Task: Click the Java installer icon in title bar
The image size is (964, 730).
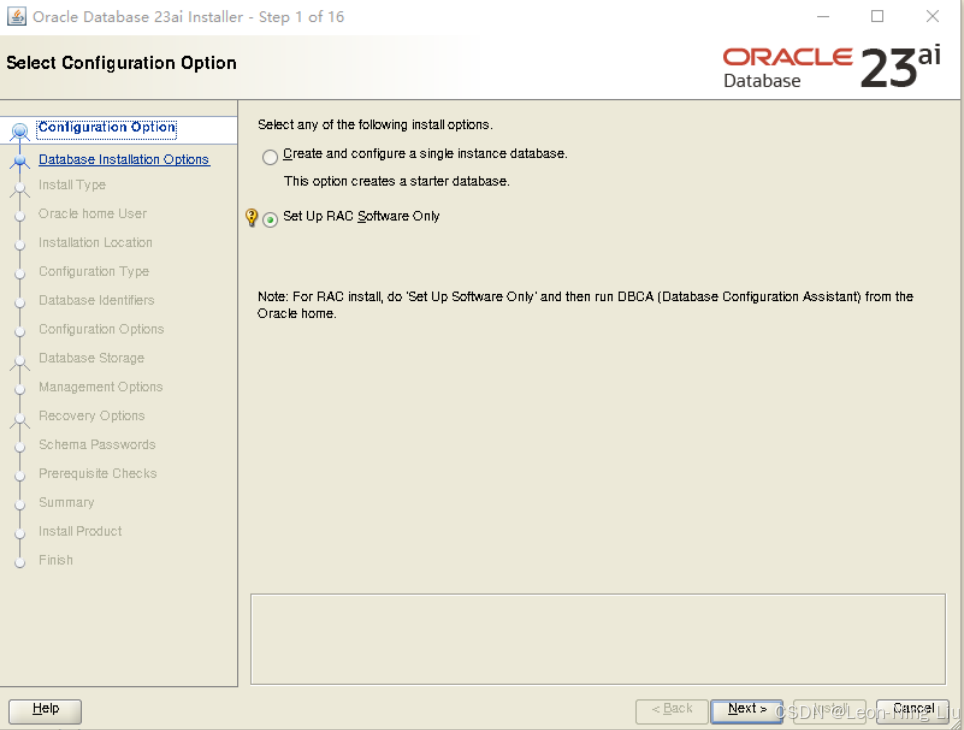Action: point(17,17)
